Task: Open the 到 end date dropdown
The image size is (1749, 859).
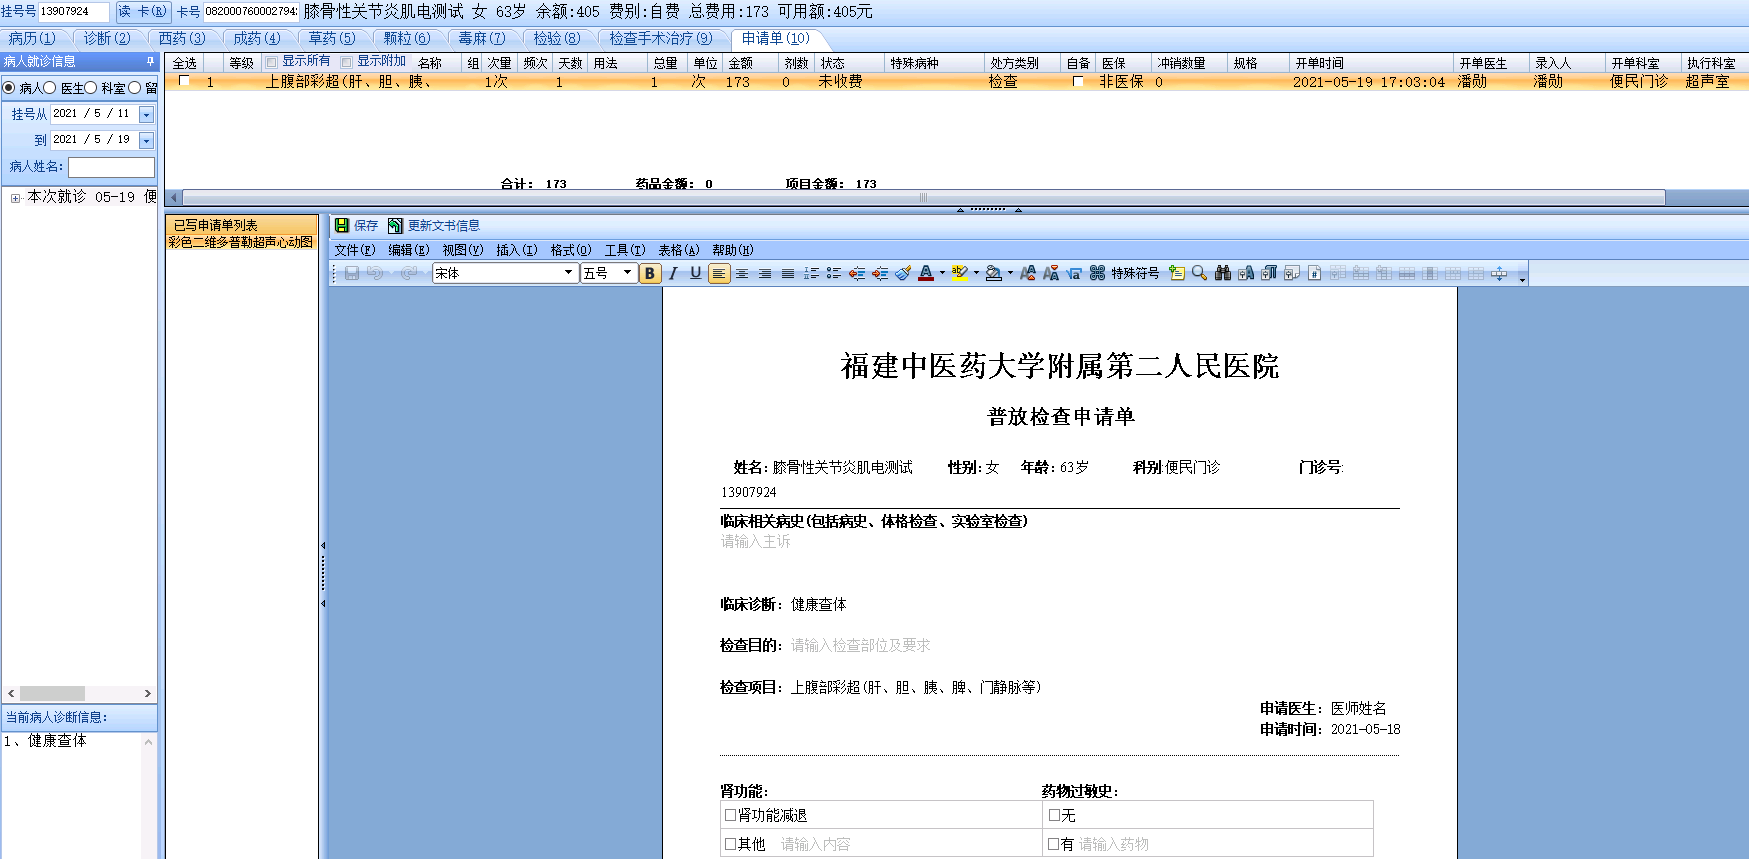Action: pyautogui.click(x=147, y=141)
